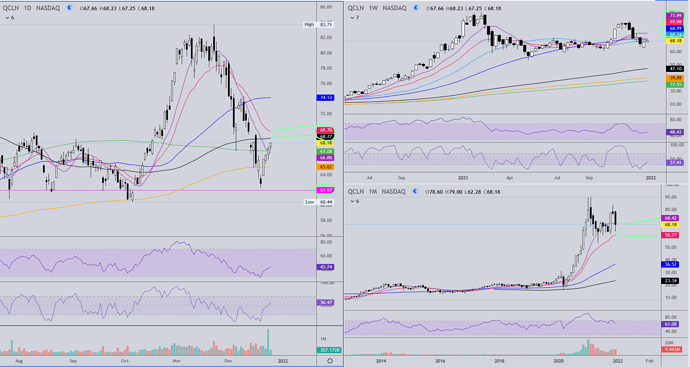Click the black 68.77 price label on daily scale
This screenshot has height=367, width=690.
pyautogui.click(x=326, y=137)
